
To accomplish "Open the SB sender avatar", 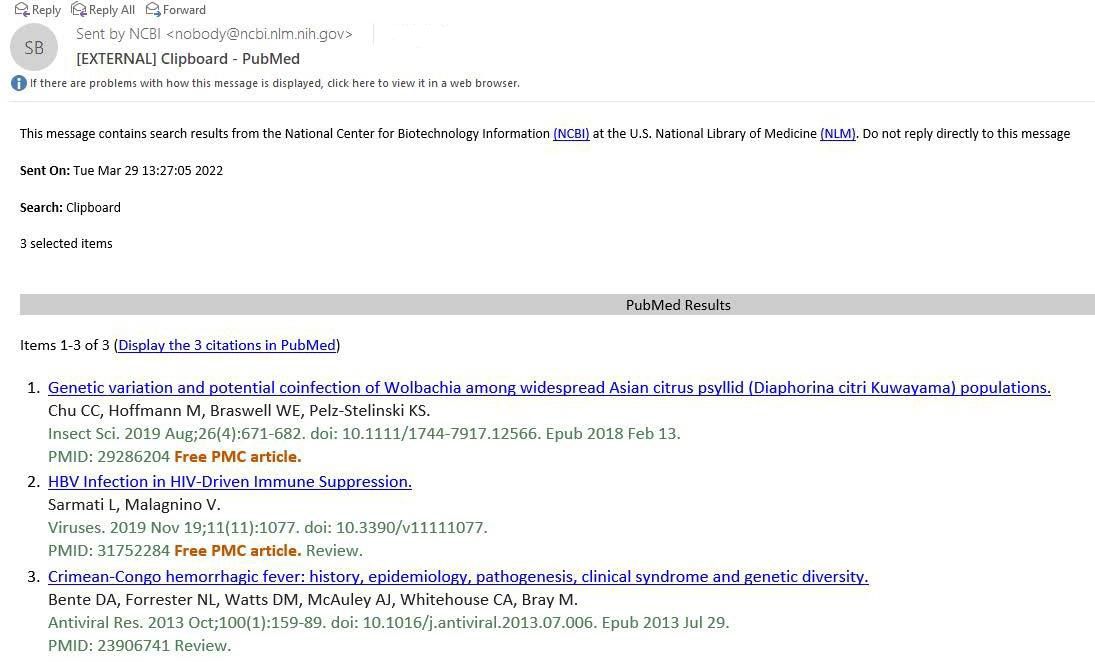I will click(34, 47).
